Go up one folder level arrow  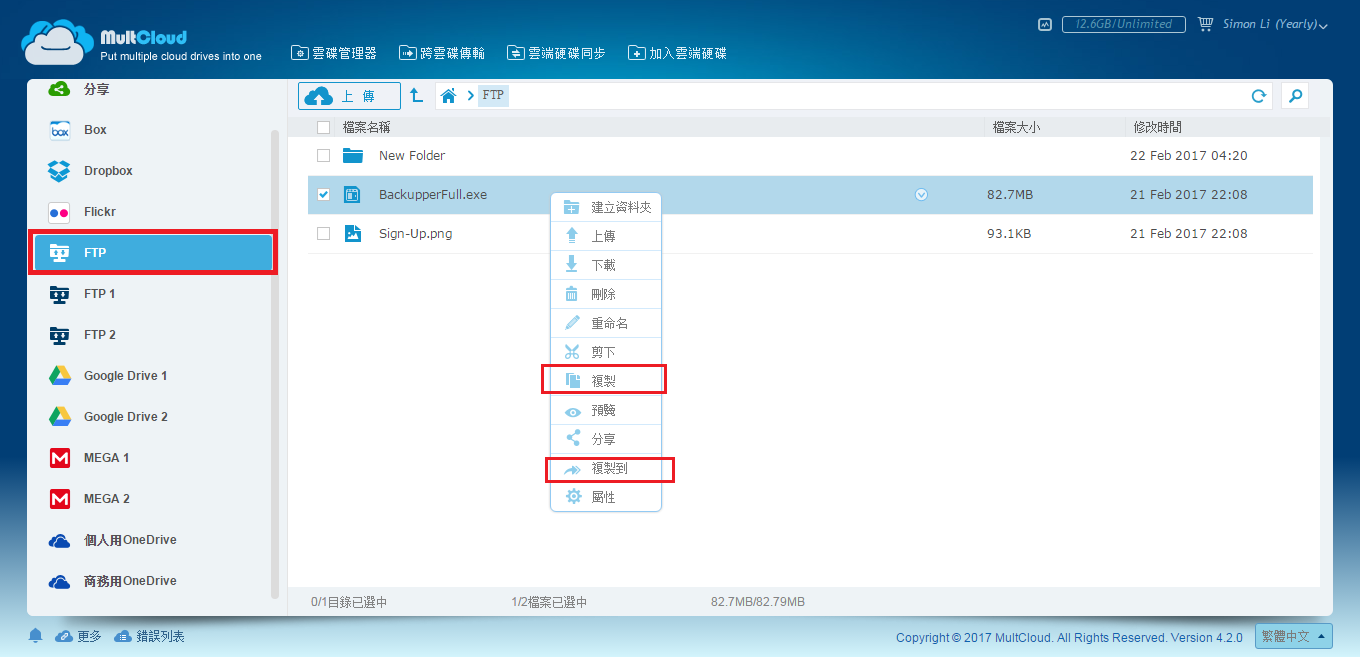click(x=417, y=96)
